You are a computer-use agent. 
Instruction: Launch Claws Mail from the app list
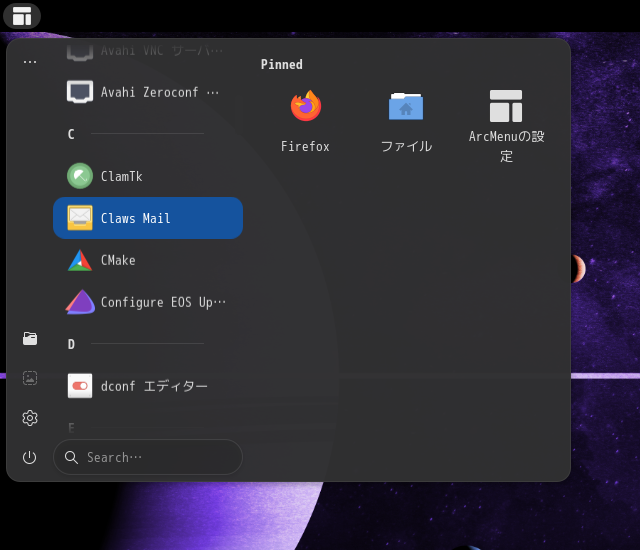tap(148, 218)
